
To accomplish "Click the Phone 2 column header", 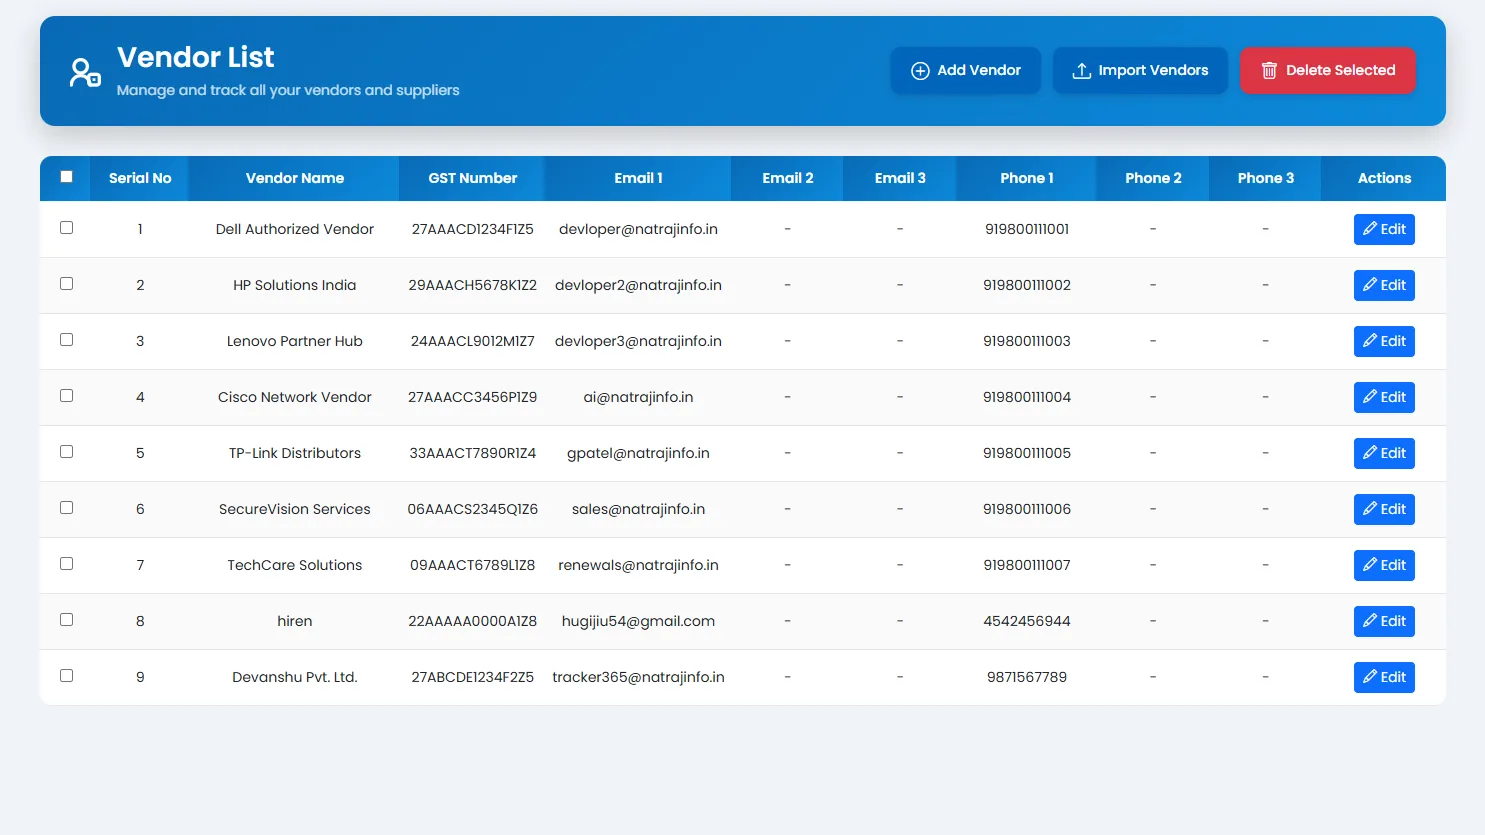I will pos(1153,178).
